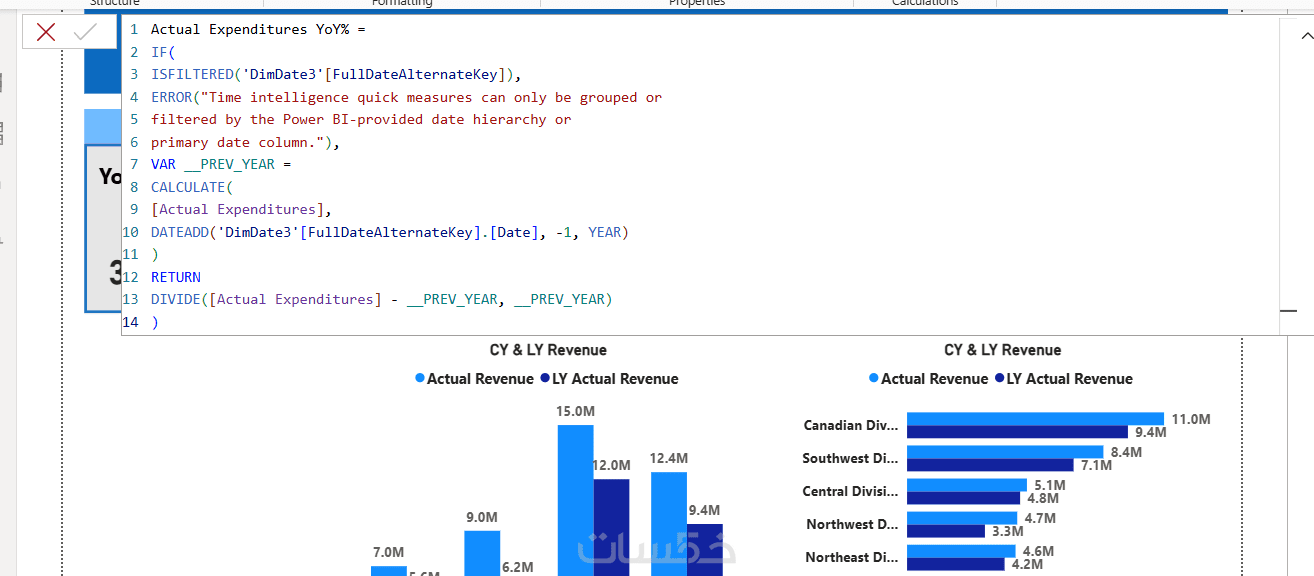Select the Southwest Division 7.1M LY bar

(x=990, y=465)
